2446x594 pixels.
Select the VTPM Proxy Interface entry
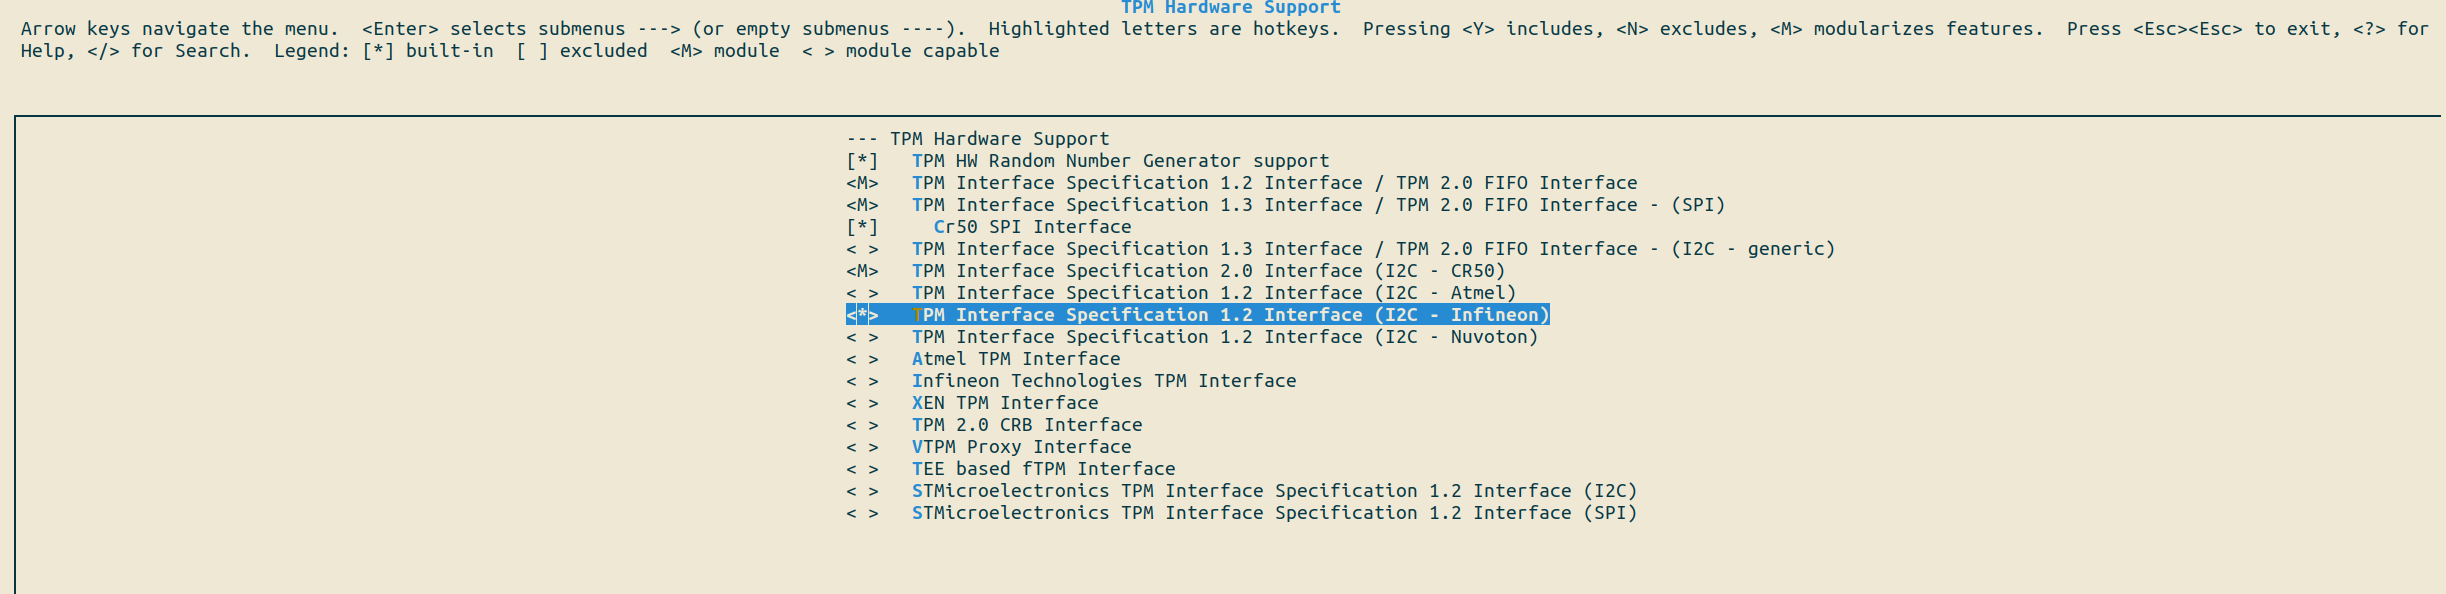1021,447
